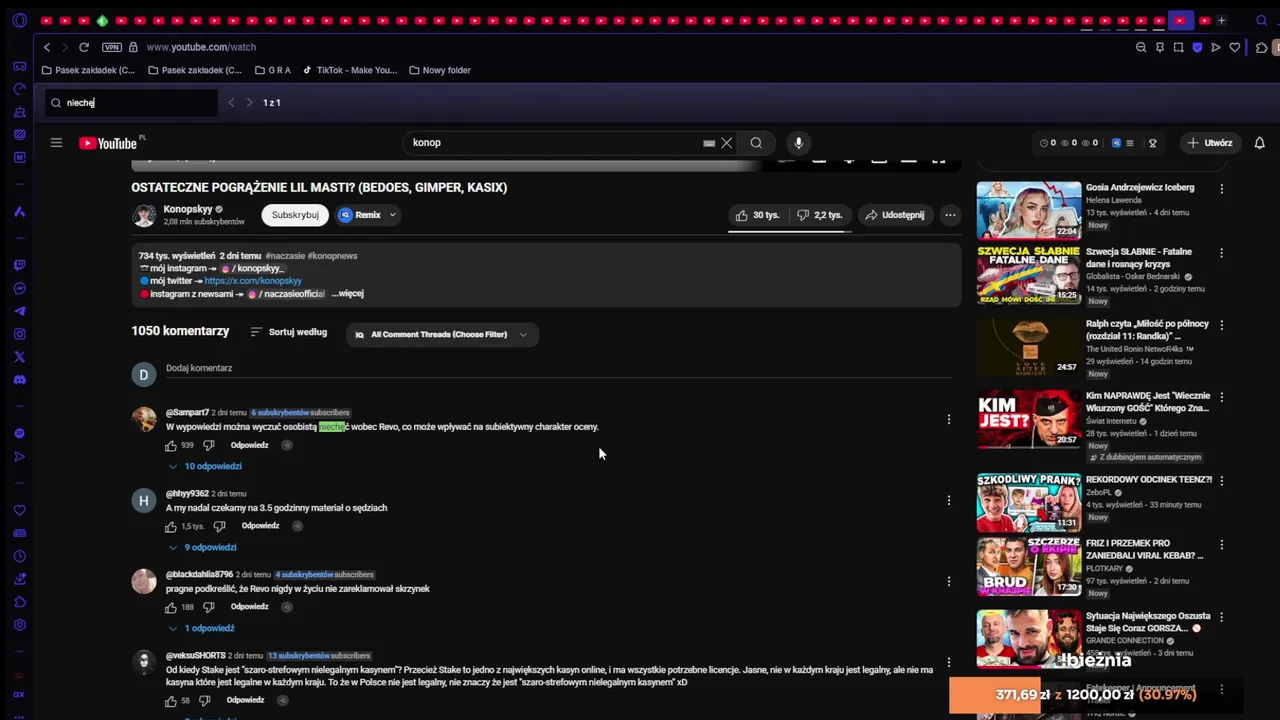The height and width of the screenshot is (720, 1280).
Task: Open snapshot tool in address bar
Action: pyautogui.click(x=1178, y=47)
